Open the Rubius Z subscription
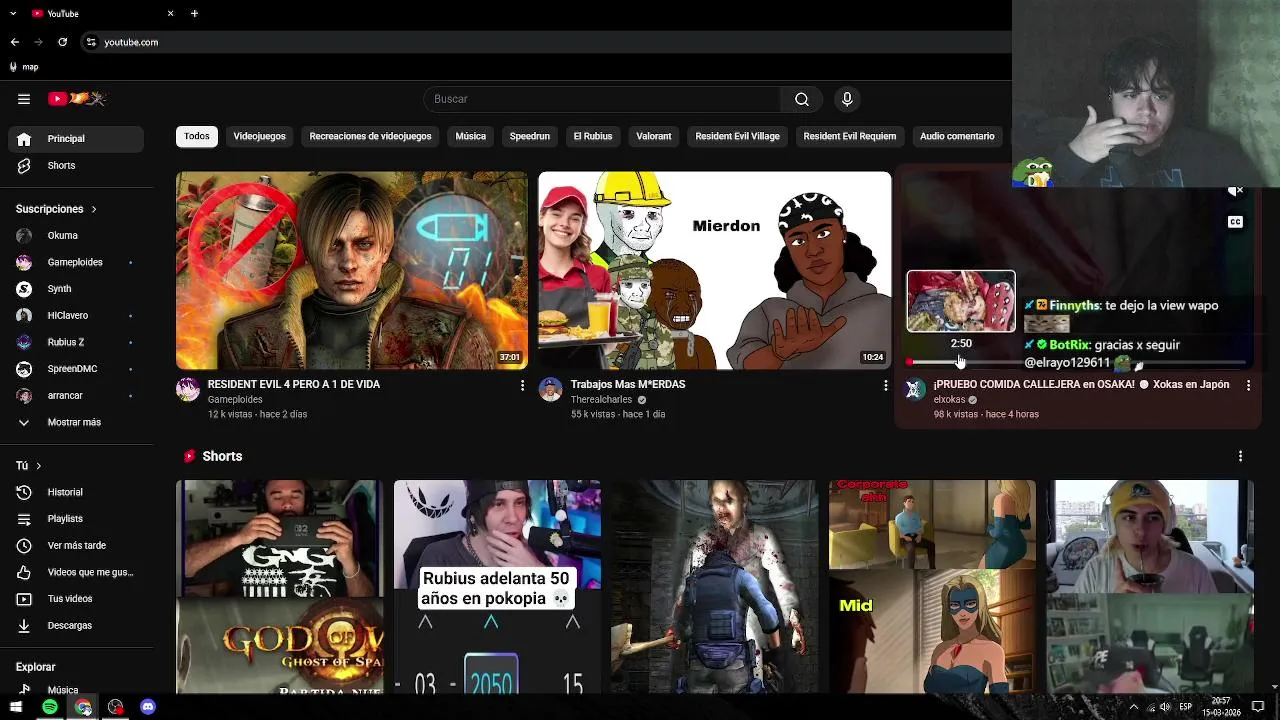Image resolution: width=1280 pixels, height=720 pixels. click(x=76, y=342)
